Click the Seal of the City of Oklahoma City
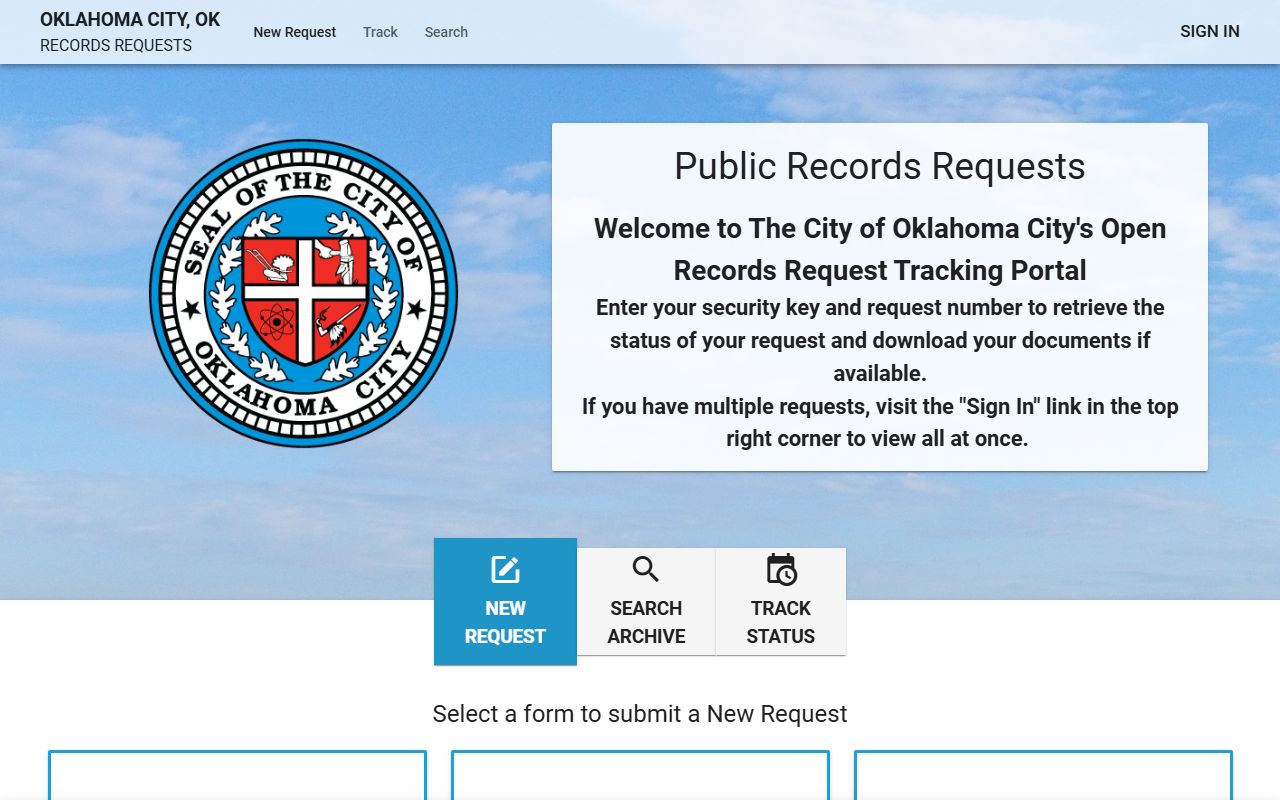 303,293
